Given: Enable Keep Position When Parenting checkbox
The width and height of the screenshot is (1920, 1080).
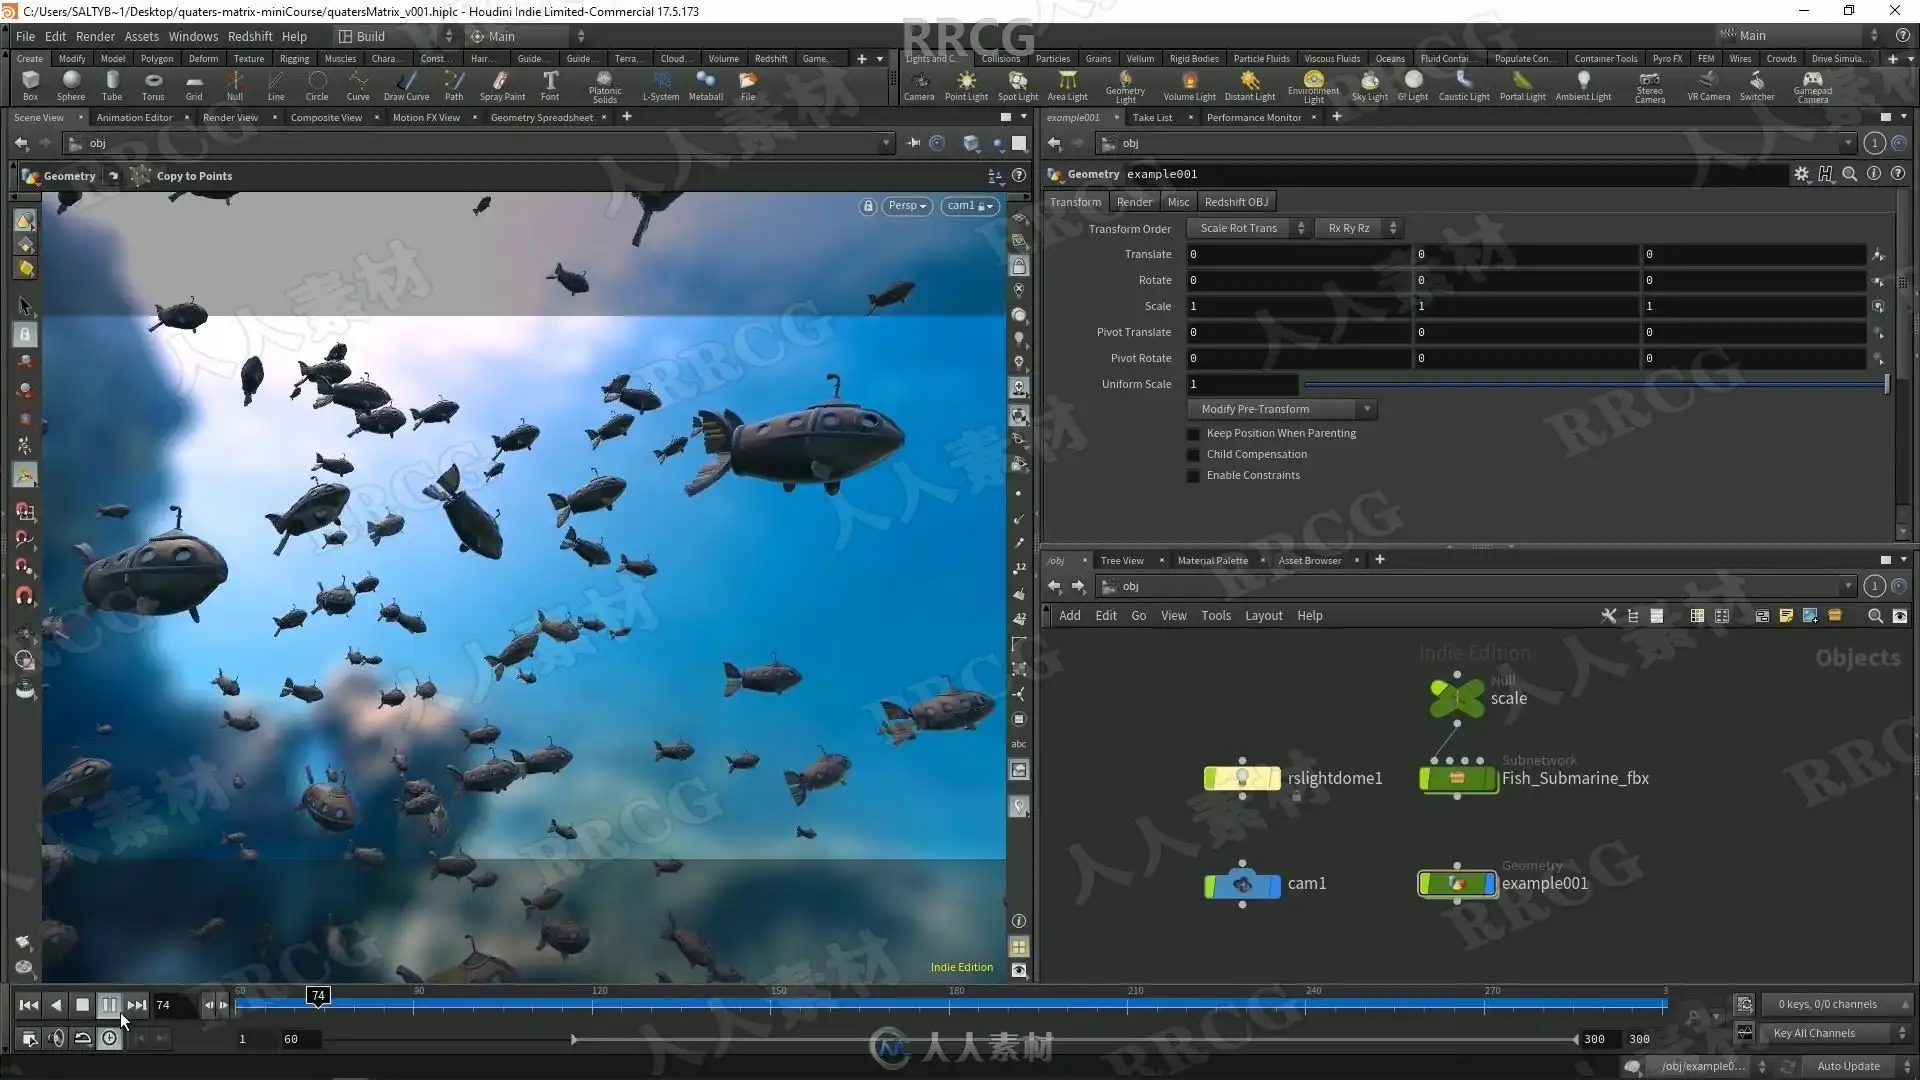Looking at the screenshot, I should [x=1193, y=434].
